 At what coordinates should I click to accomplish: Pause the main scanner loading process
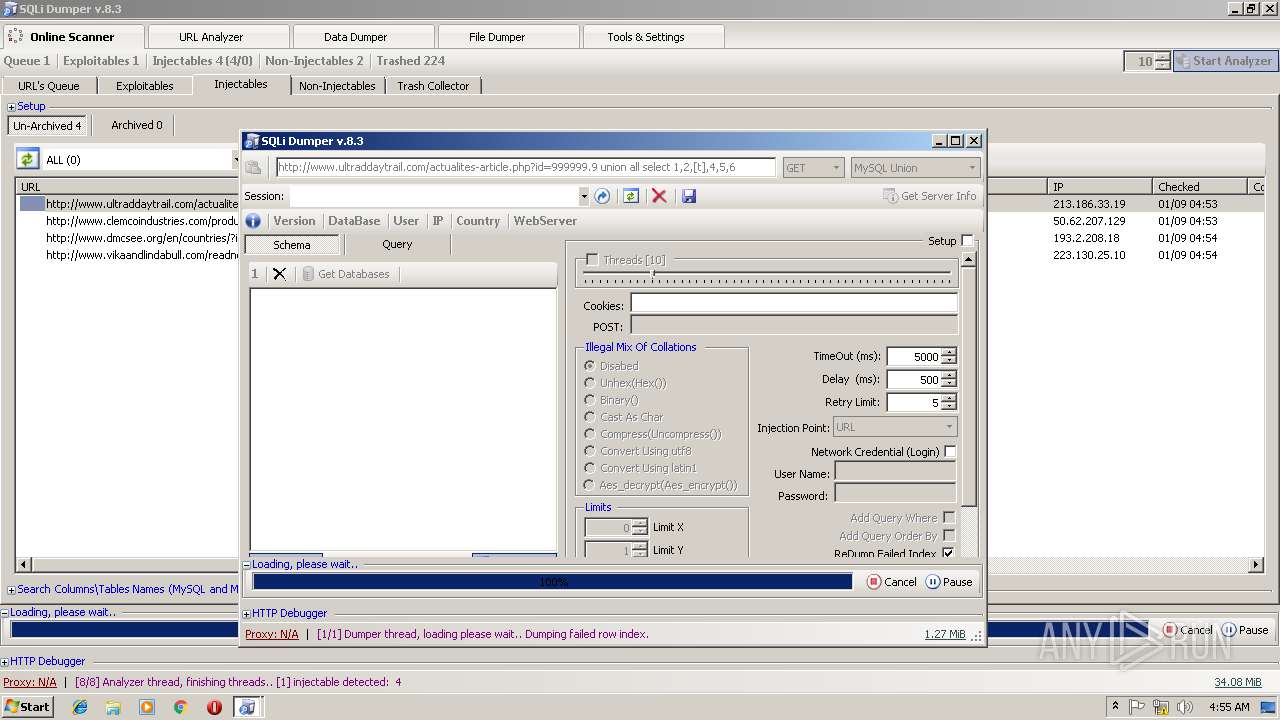point(1245,630)
